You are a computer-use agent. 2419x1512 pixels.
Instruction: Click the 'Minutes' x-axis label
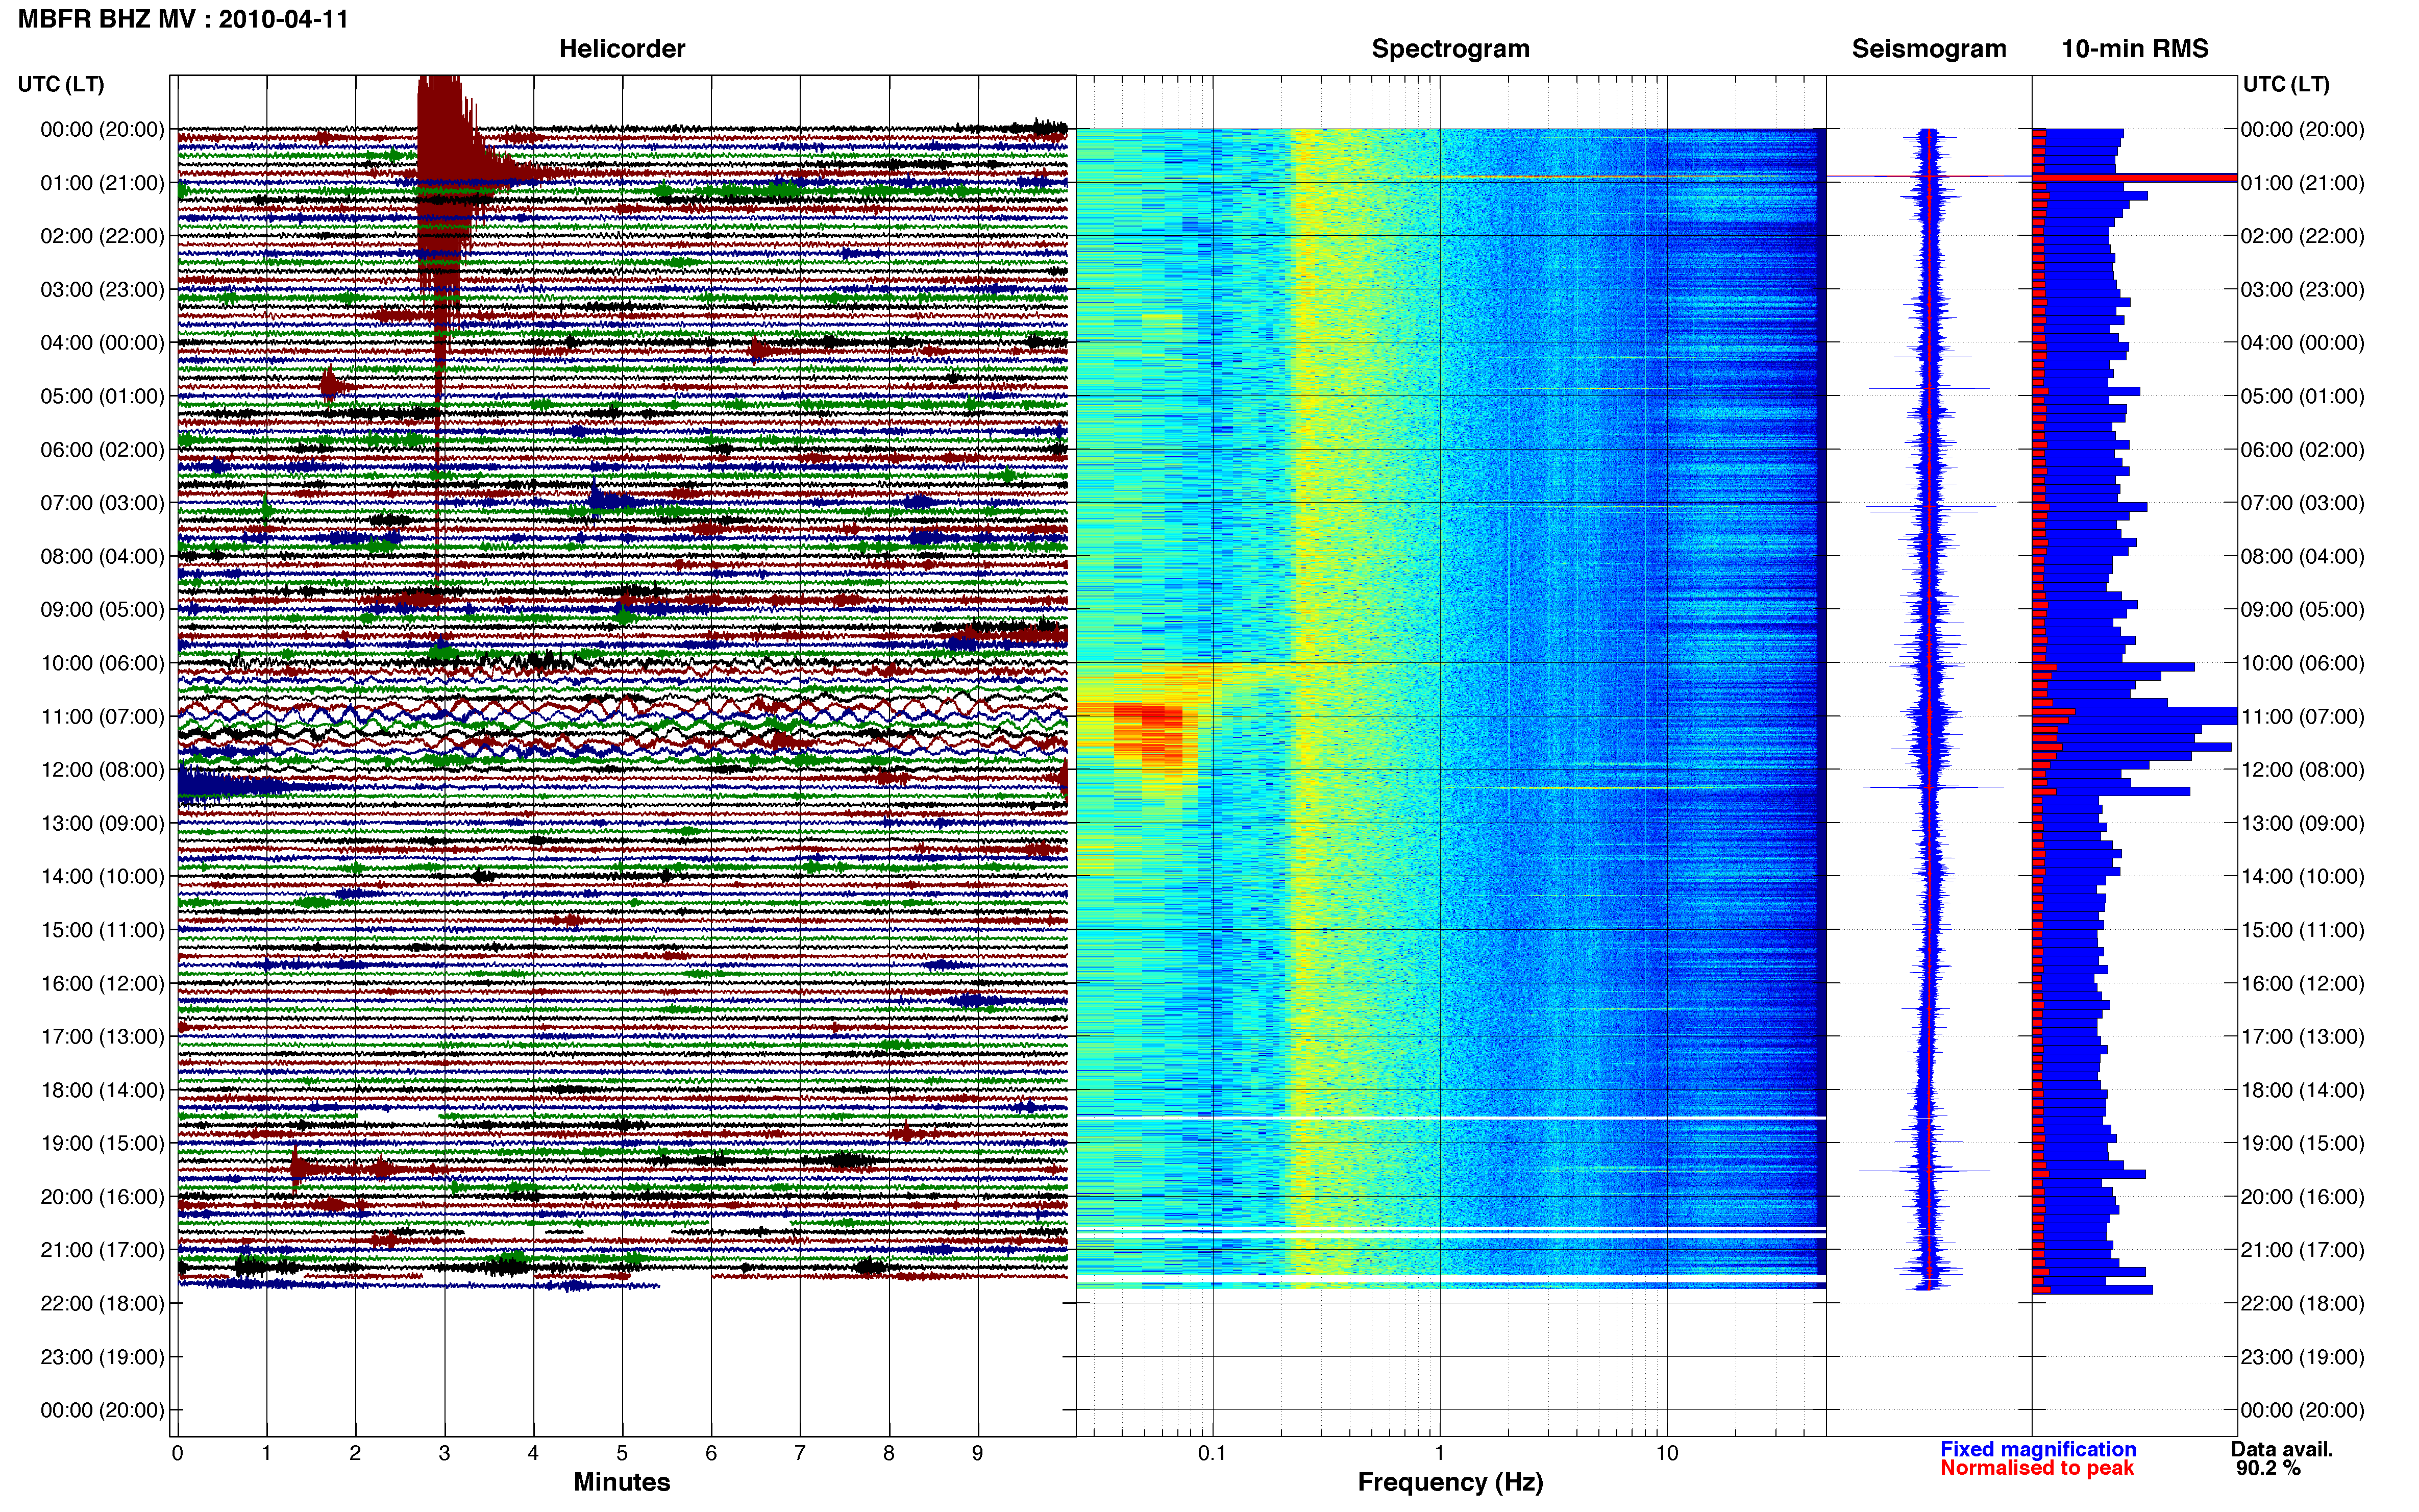622,1482
